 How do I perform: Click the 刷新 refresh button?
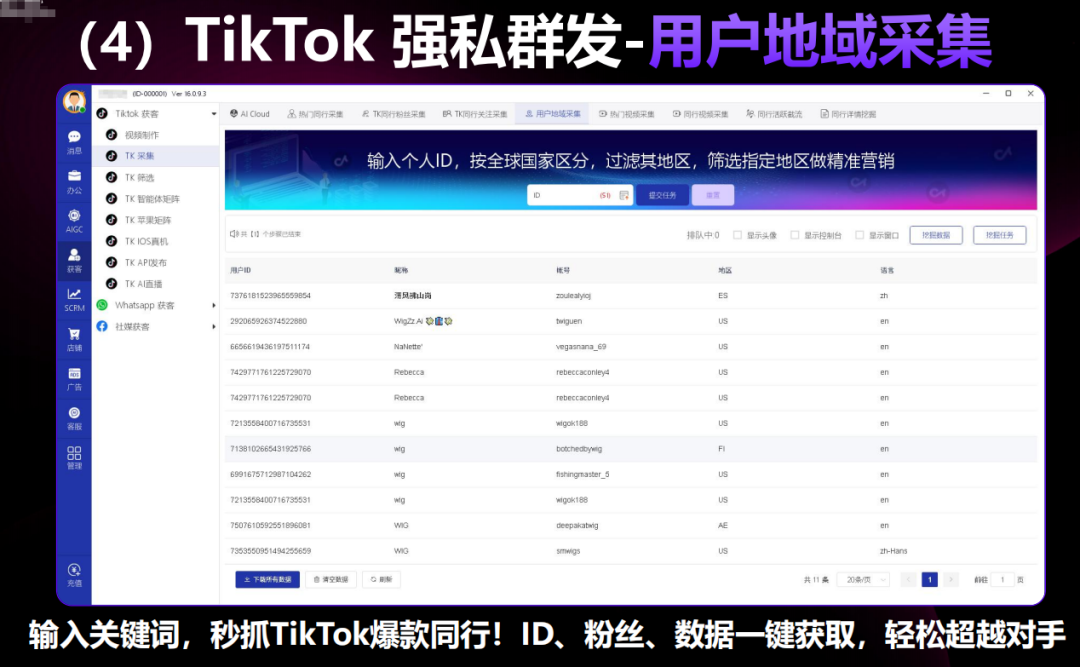coord(381,580)
